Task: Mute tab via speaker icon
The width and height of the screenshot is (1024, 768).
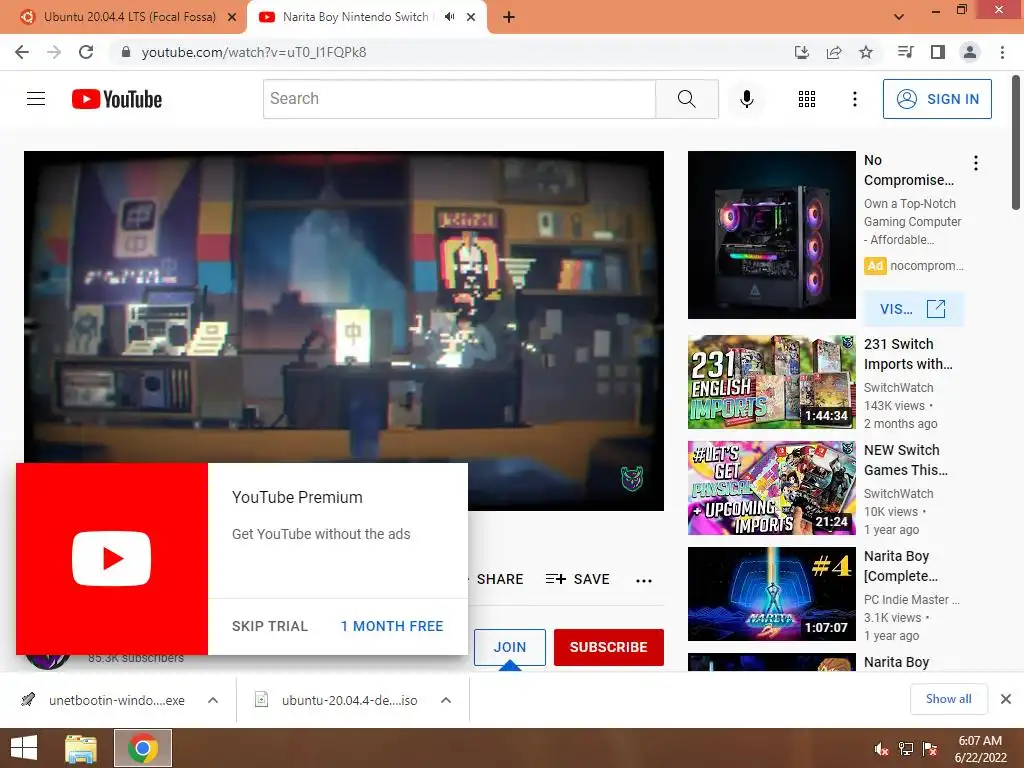Action: (449, 17)
